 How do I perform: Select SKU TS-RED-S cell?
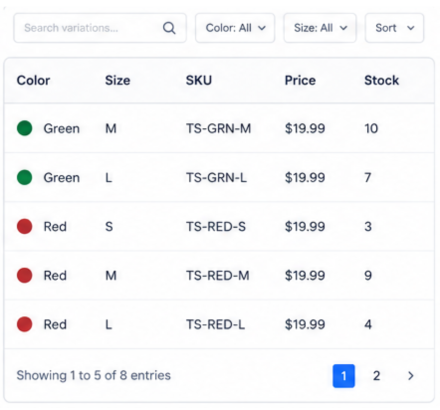coord(216,226)
